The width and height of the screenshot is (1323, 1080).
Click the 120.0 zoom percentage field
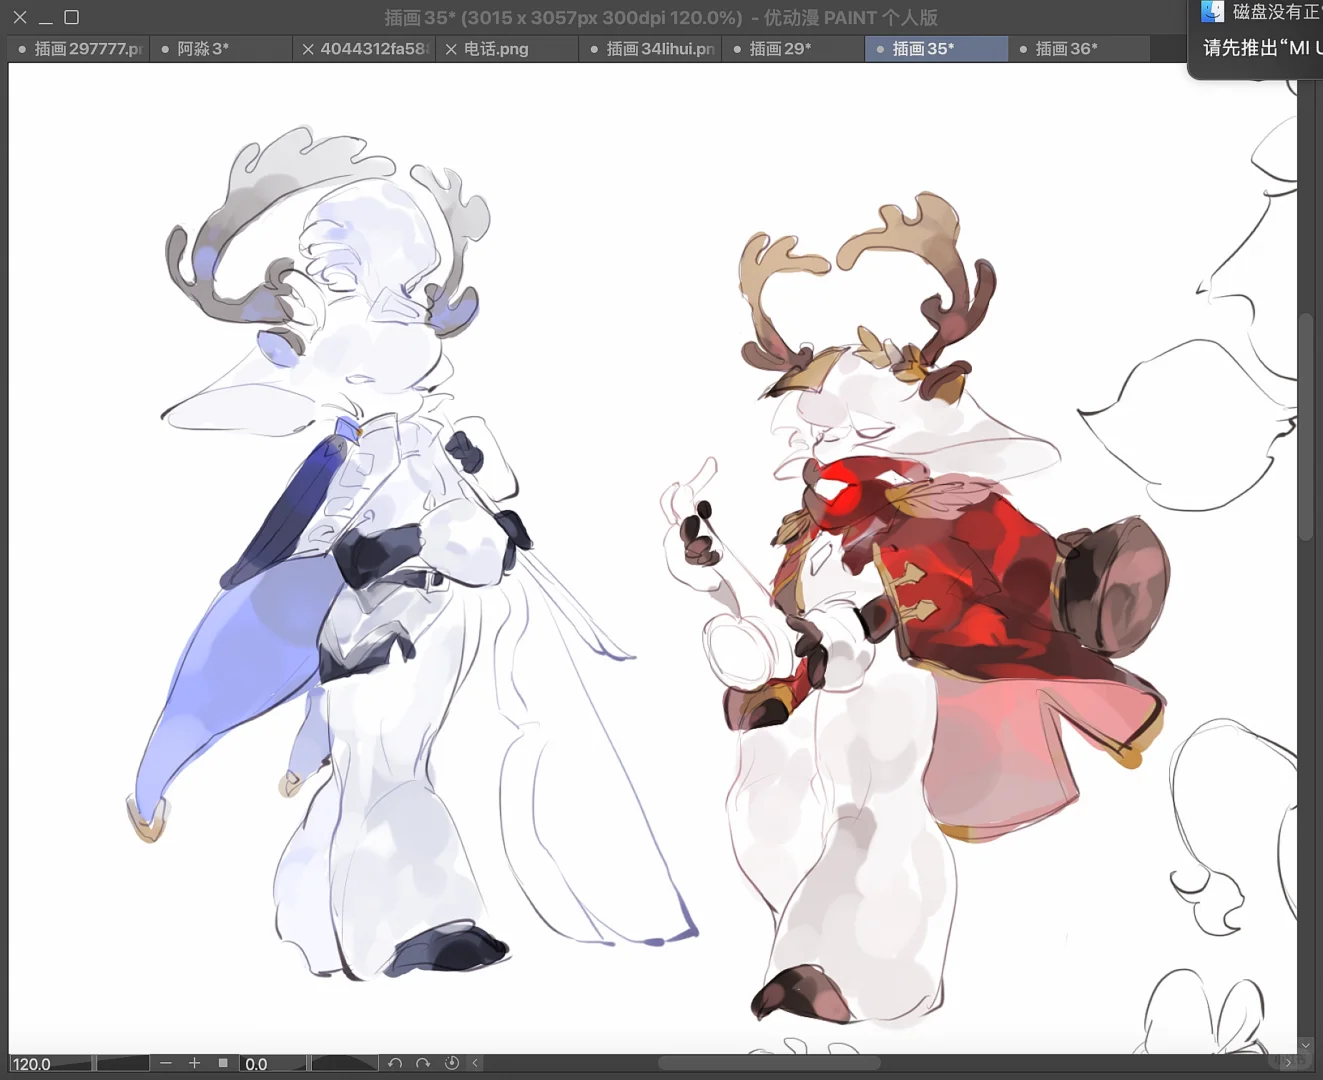click(50, 1064)
